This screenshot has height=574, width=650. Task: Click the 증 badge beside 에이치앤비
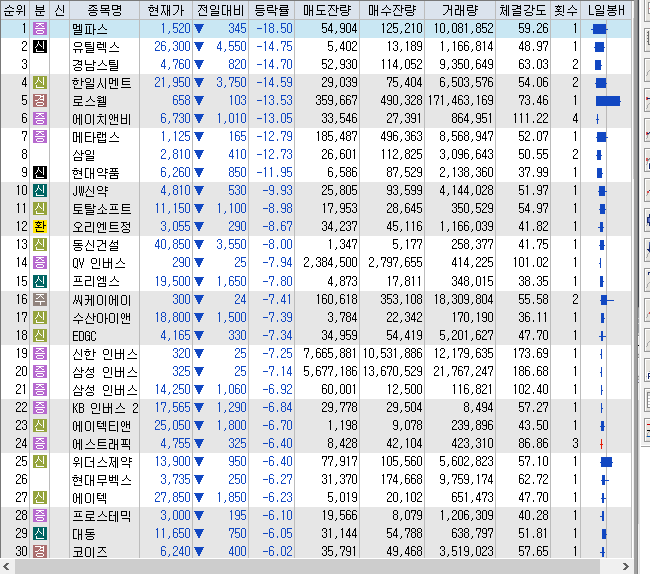click(x=40, y=119)
